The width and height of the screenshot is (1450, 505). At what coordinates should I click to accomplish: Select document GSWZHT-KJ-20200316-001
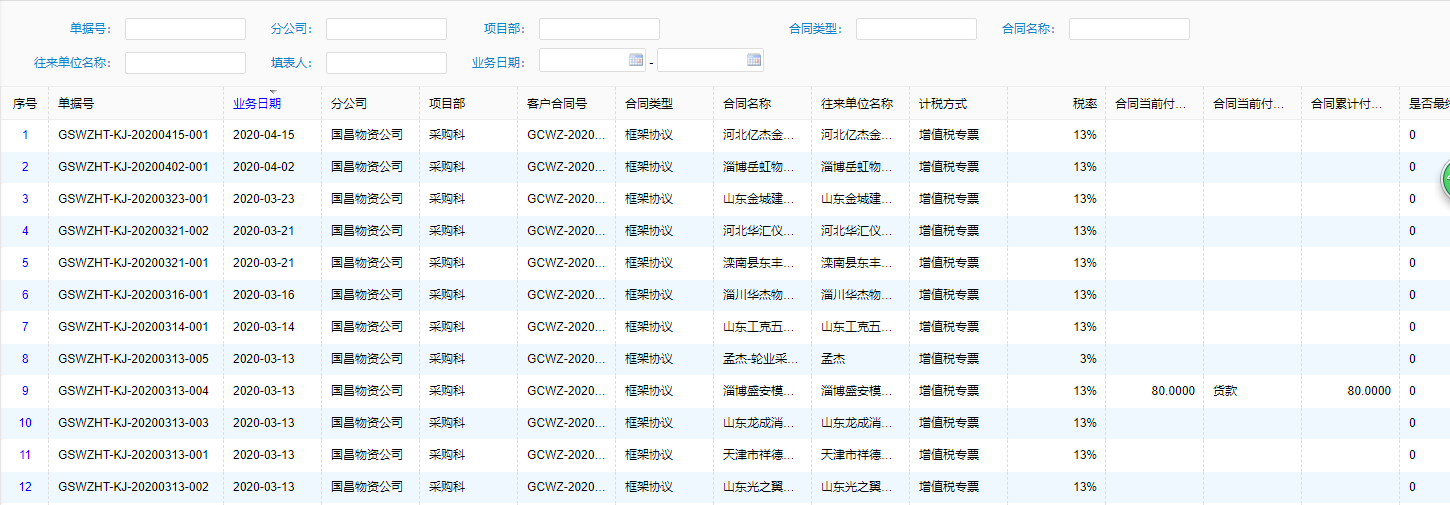coord(133,295)
